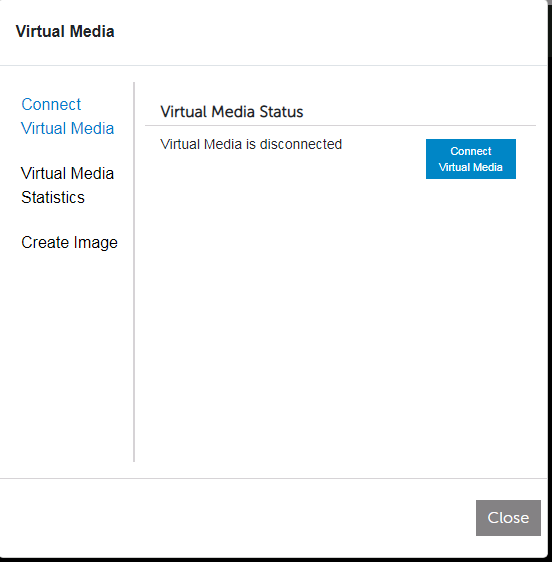Image resolution: width=552 pixels, height=562 pixels.
Task: Click the word 'Media' in dialog title
Action: coord(92,32)
